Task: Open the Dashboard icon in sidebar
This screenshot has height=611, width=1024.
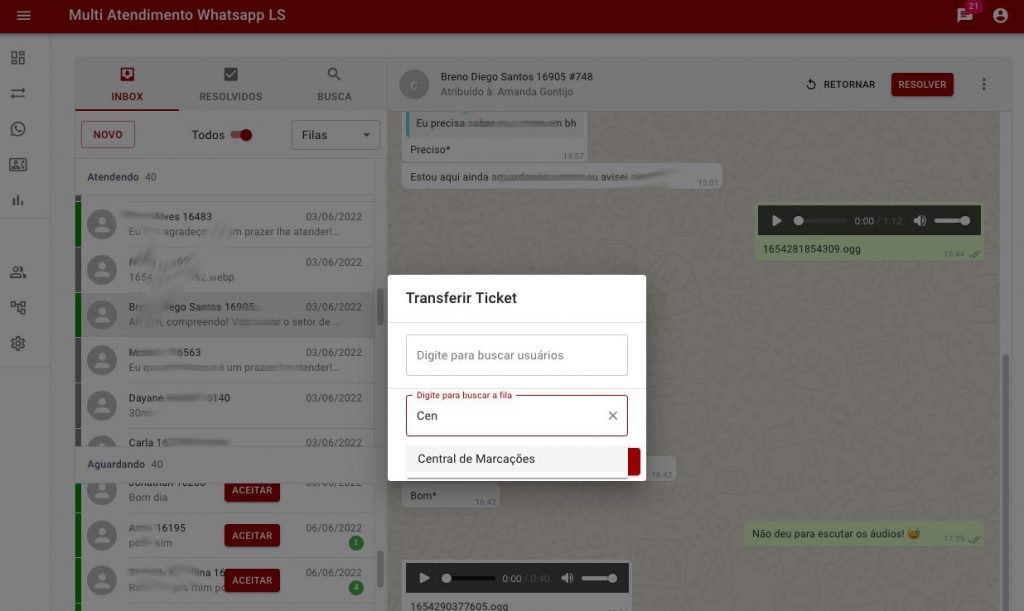Action: coord(18,58)
